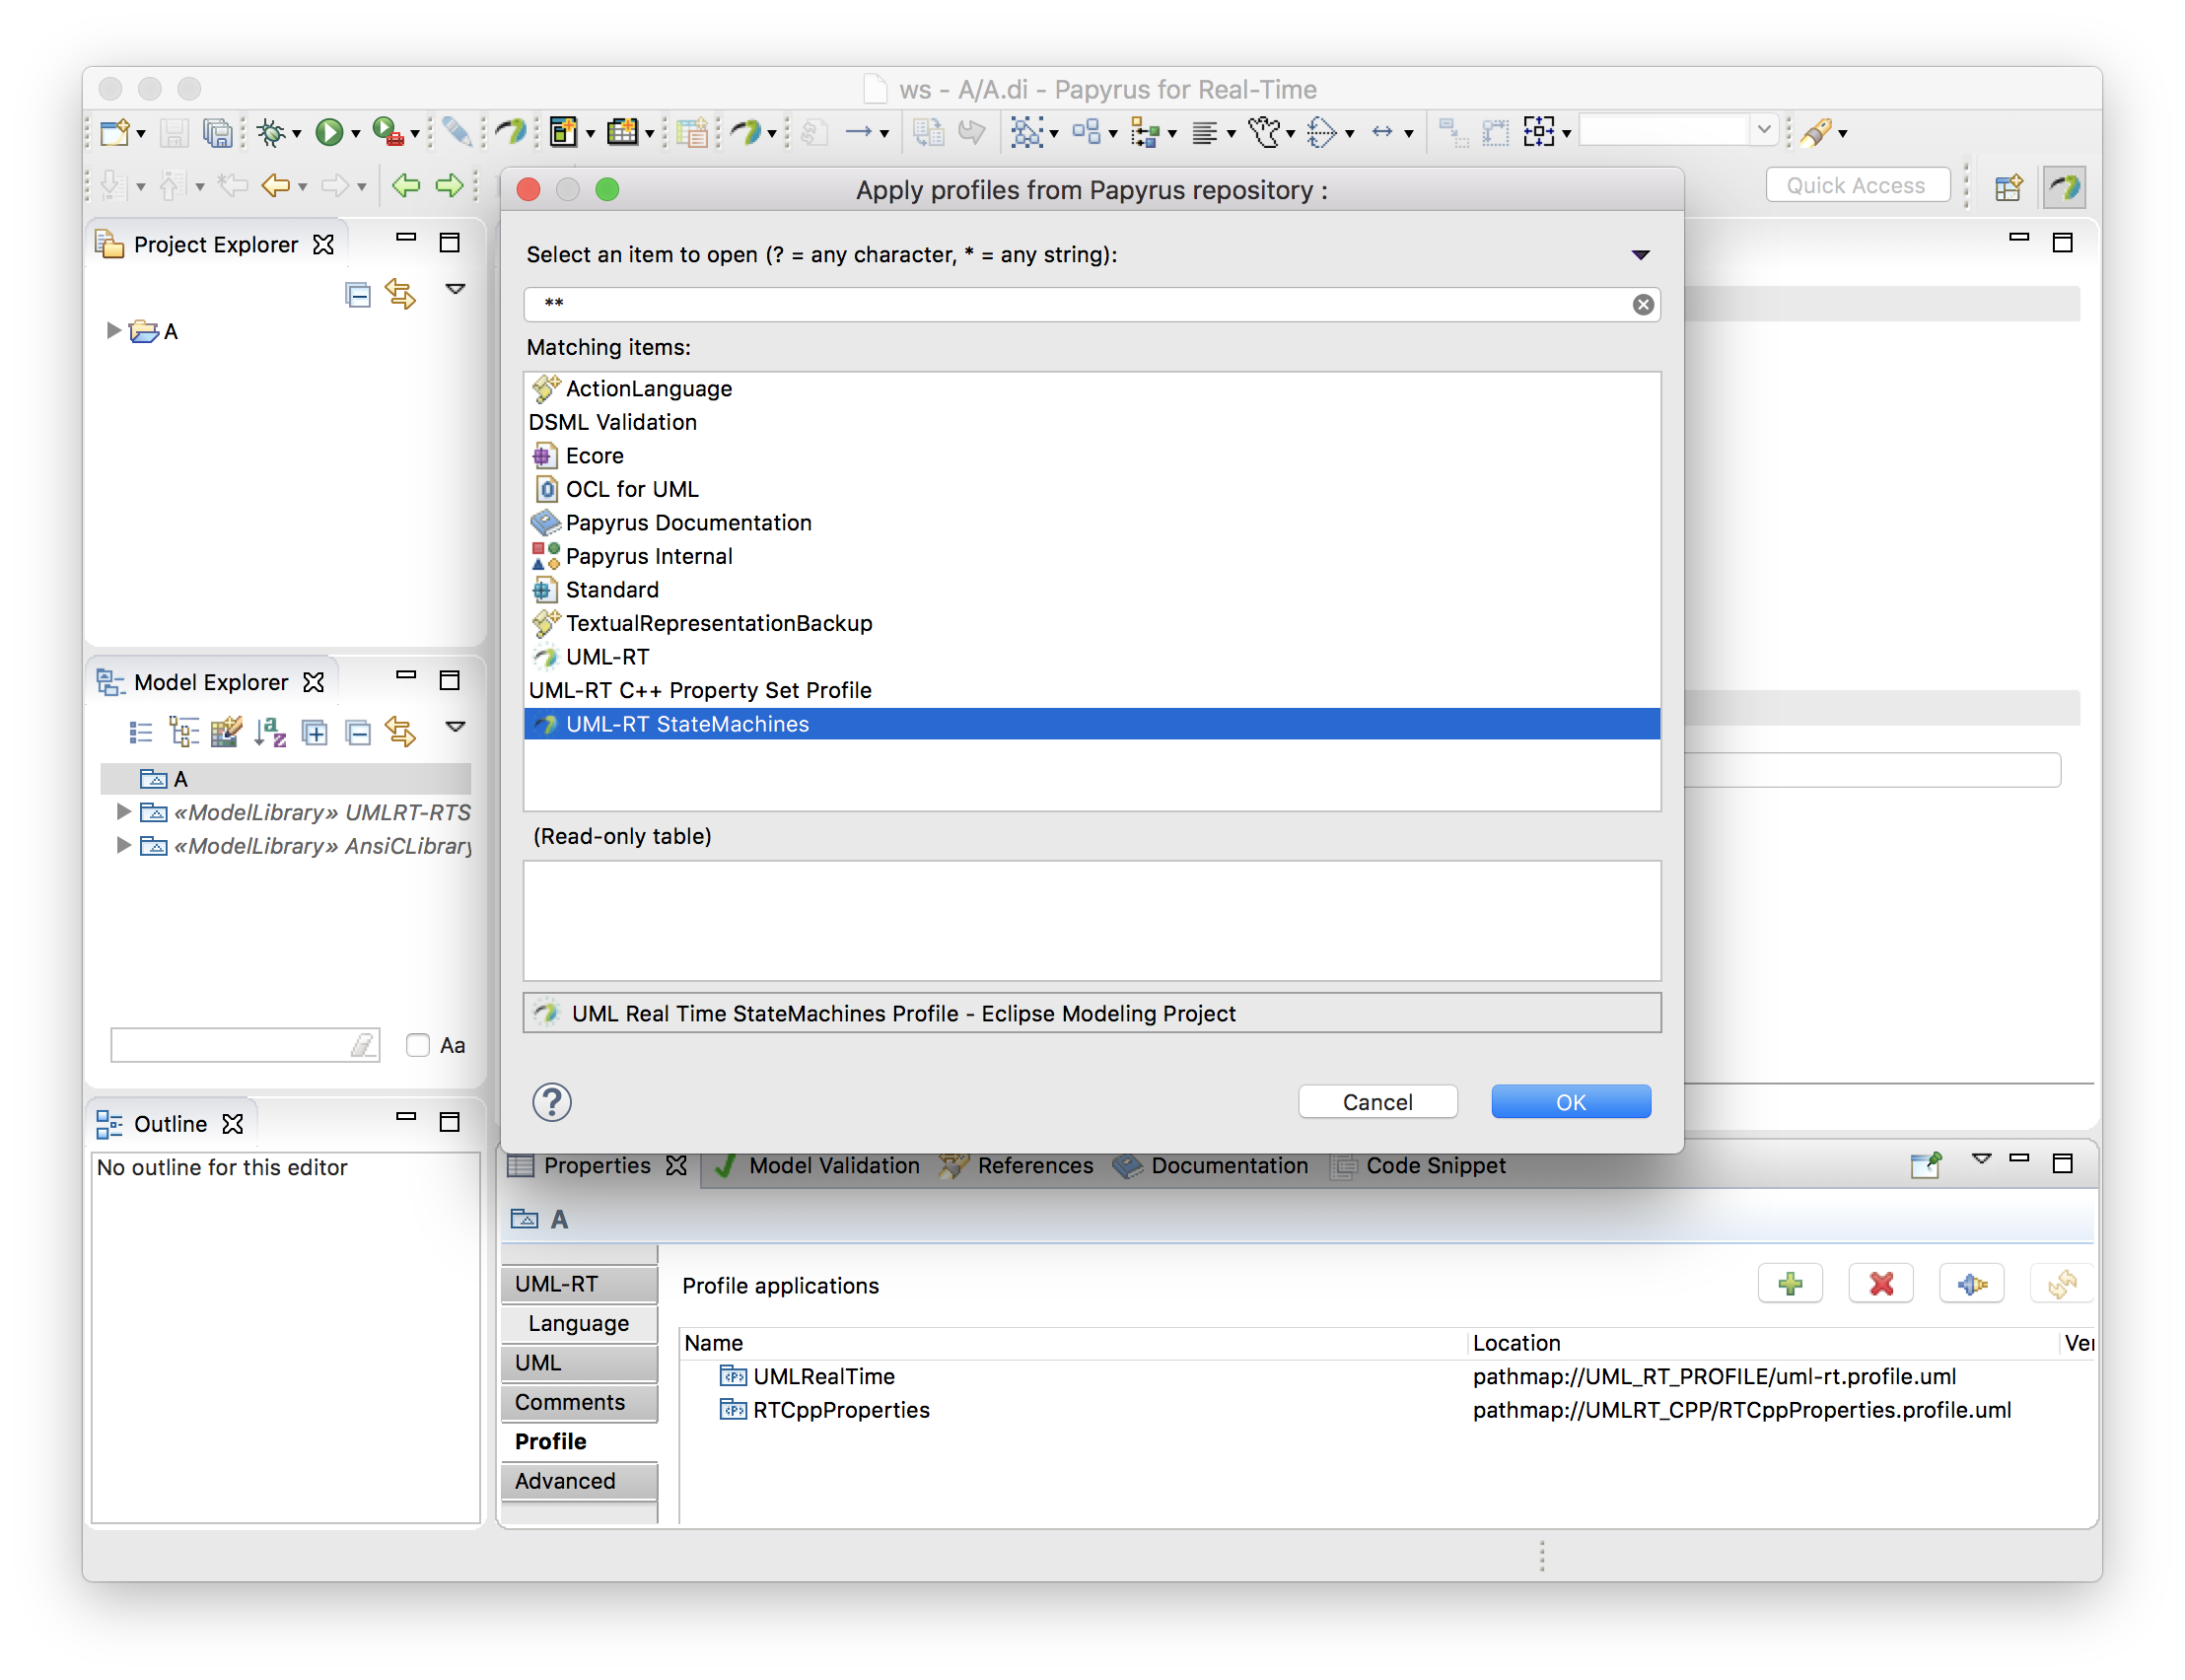
Task: Select the UML-RT properties section
Action: coord(579,1283)
